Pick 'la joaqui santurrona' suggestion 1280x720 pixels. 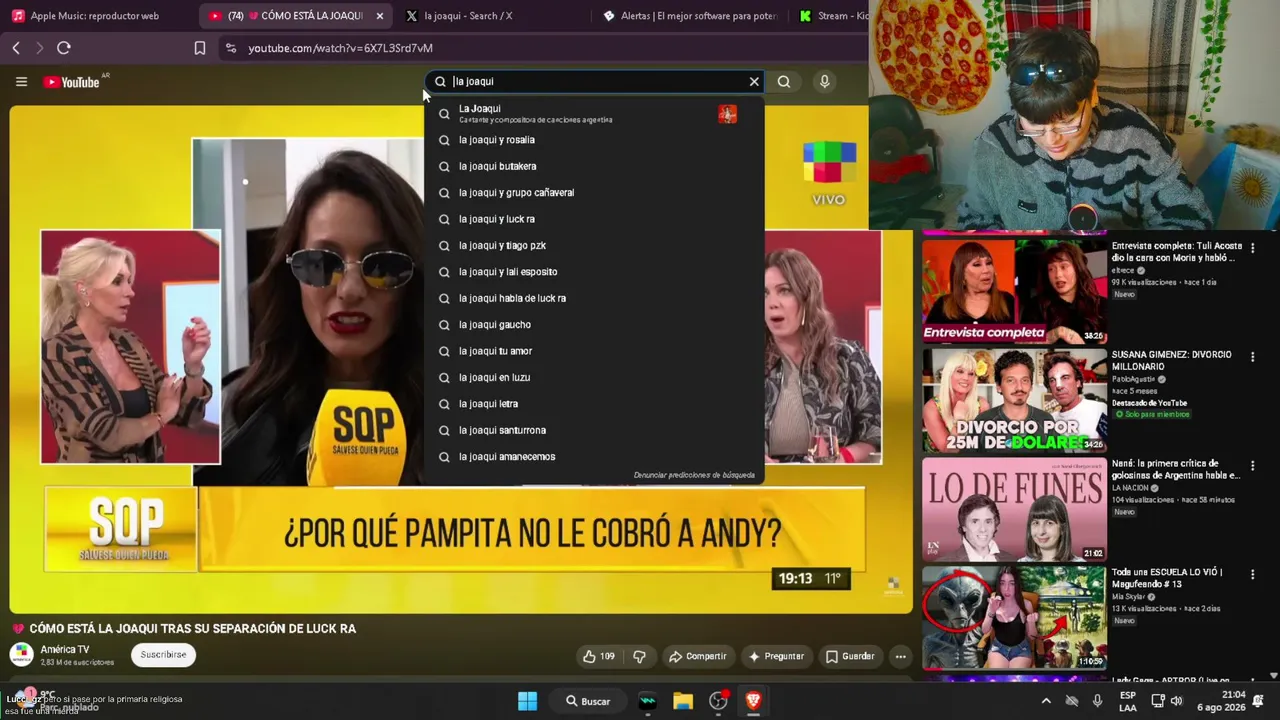coord(595,430)
